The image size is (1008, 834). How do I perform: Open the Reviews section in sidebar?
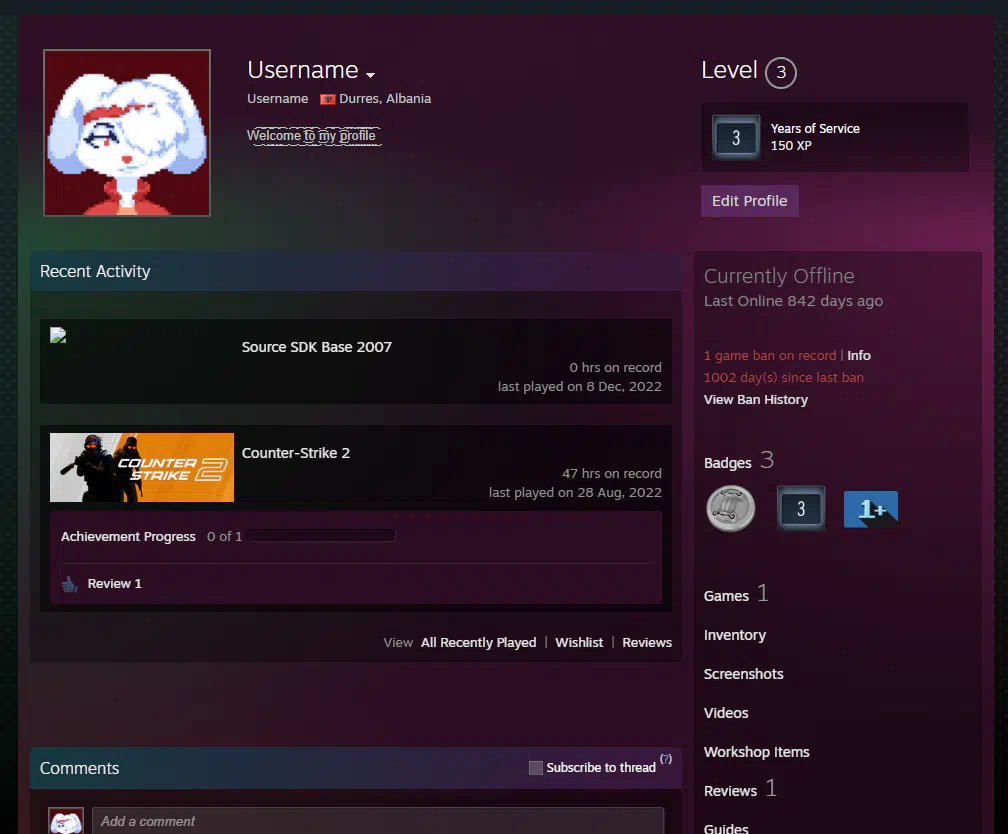730,791
